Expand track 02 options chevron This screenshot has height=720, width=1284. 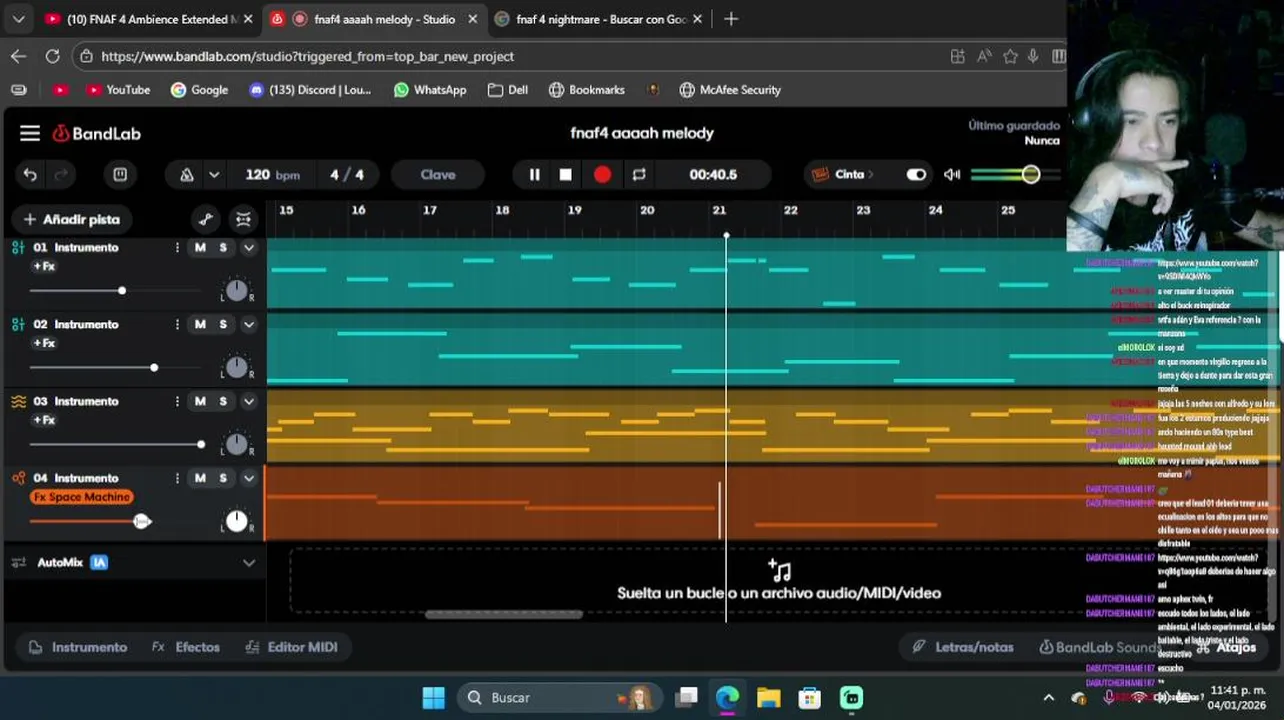[249, 324]
